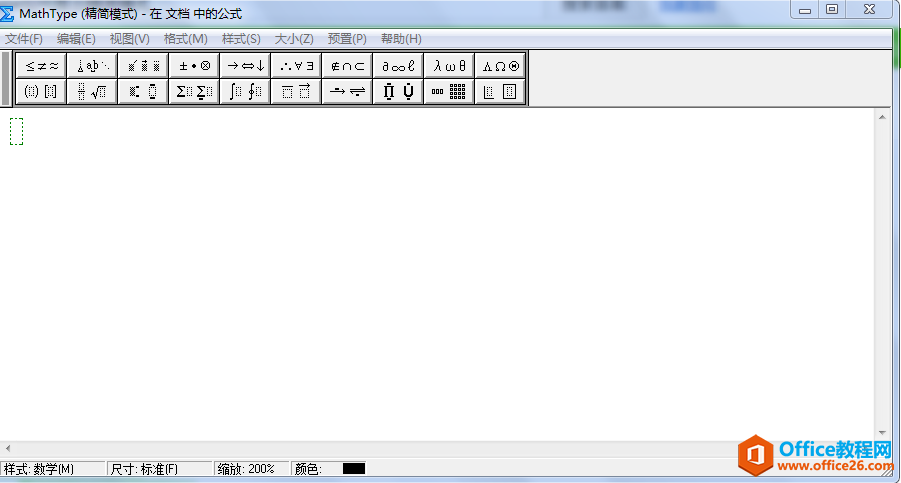
Task: Open the logical symbols palette (∴∀∃)
Action: coord(296,66)
